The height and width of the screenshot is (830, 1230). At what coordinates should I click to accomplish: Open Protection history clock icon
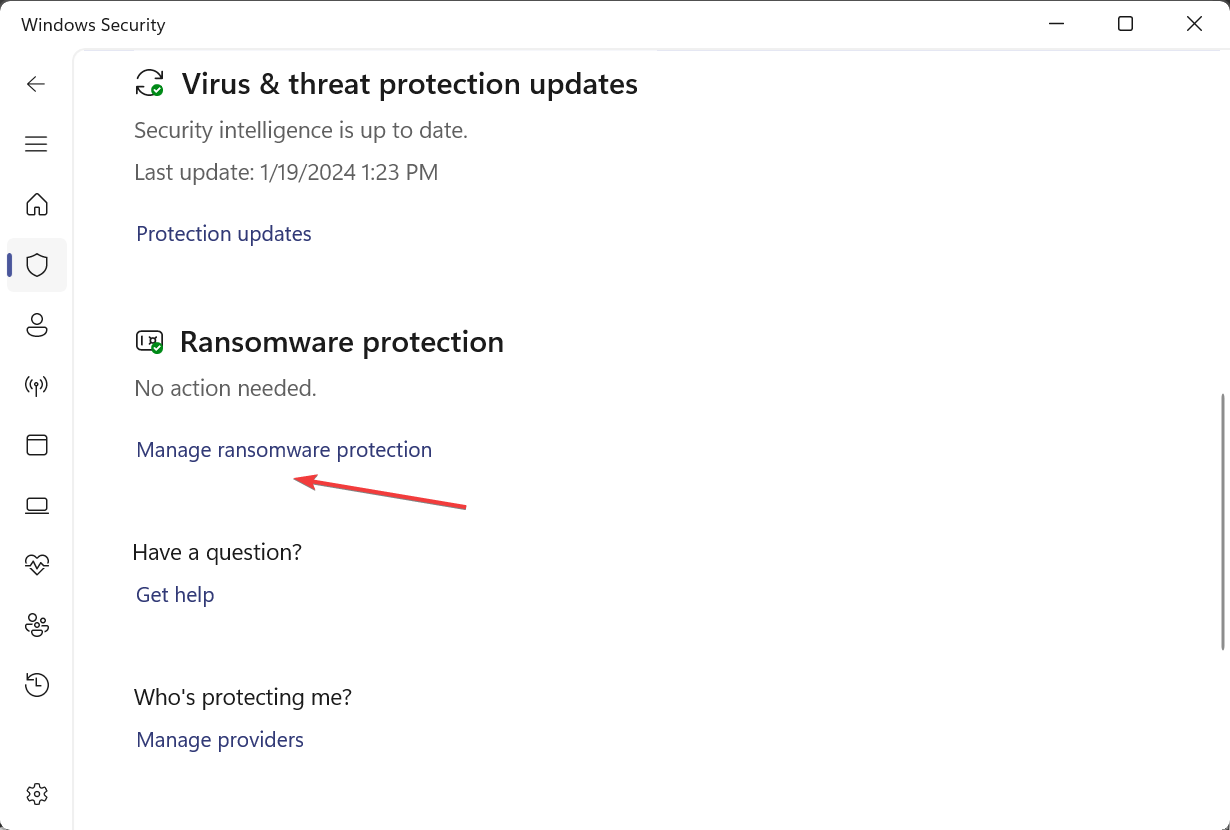coord(37,685)
